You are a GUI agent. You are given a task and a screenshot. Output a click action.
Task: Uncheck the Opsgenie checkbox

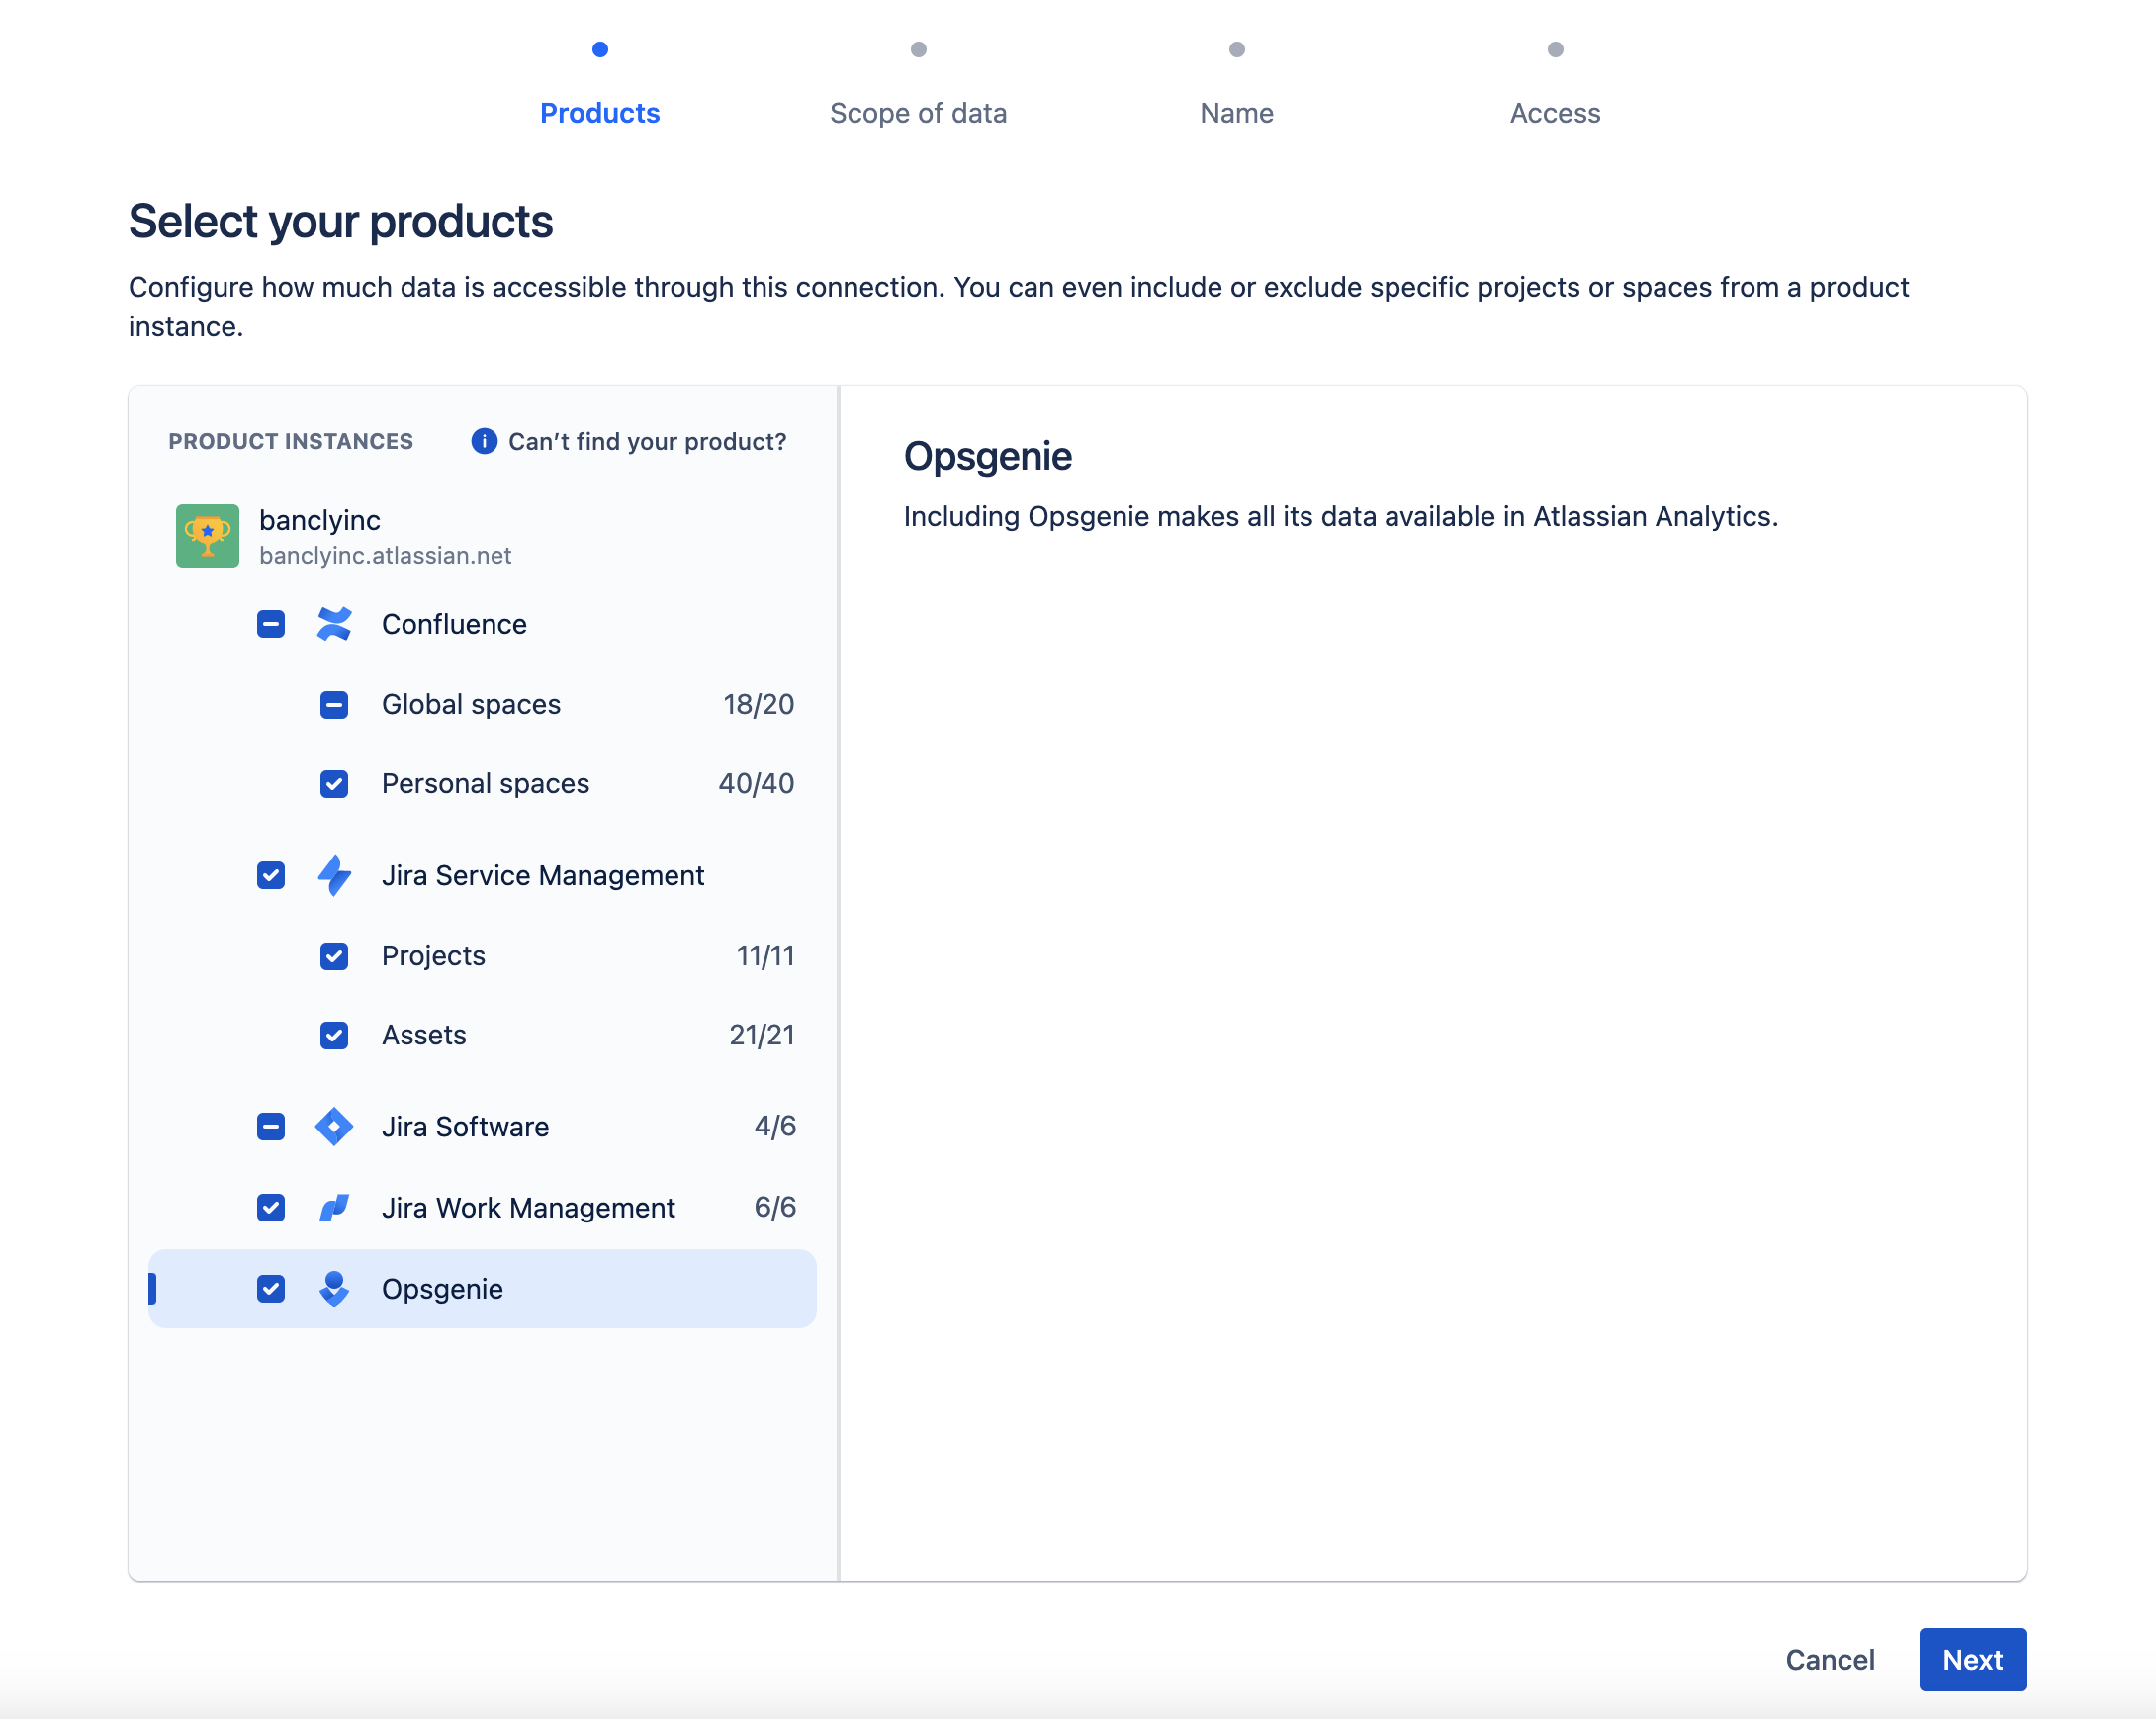pyautogui.click(x=270, y=1288)
